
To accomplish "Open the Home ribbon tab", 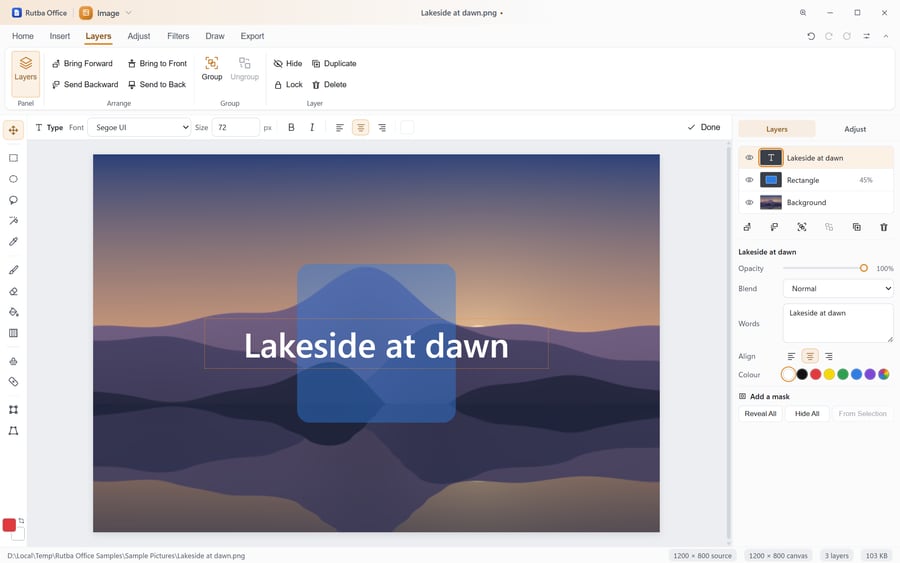I will coord(23,36).
